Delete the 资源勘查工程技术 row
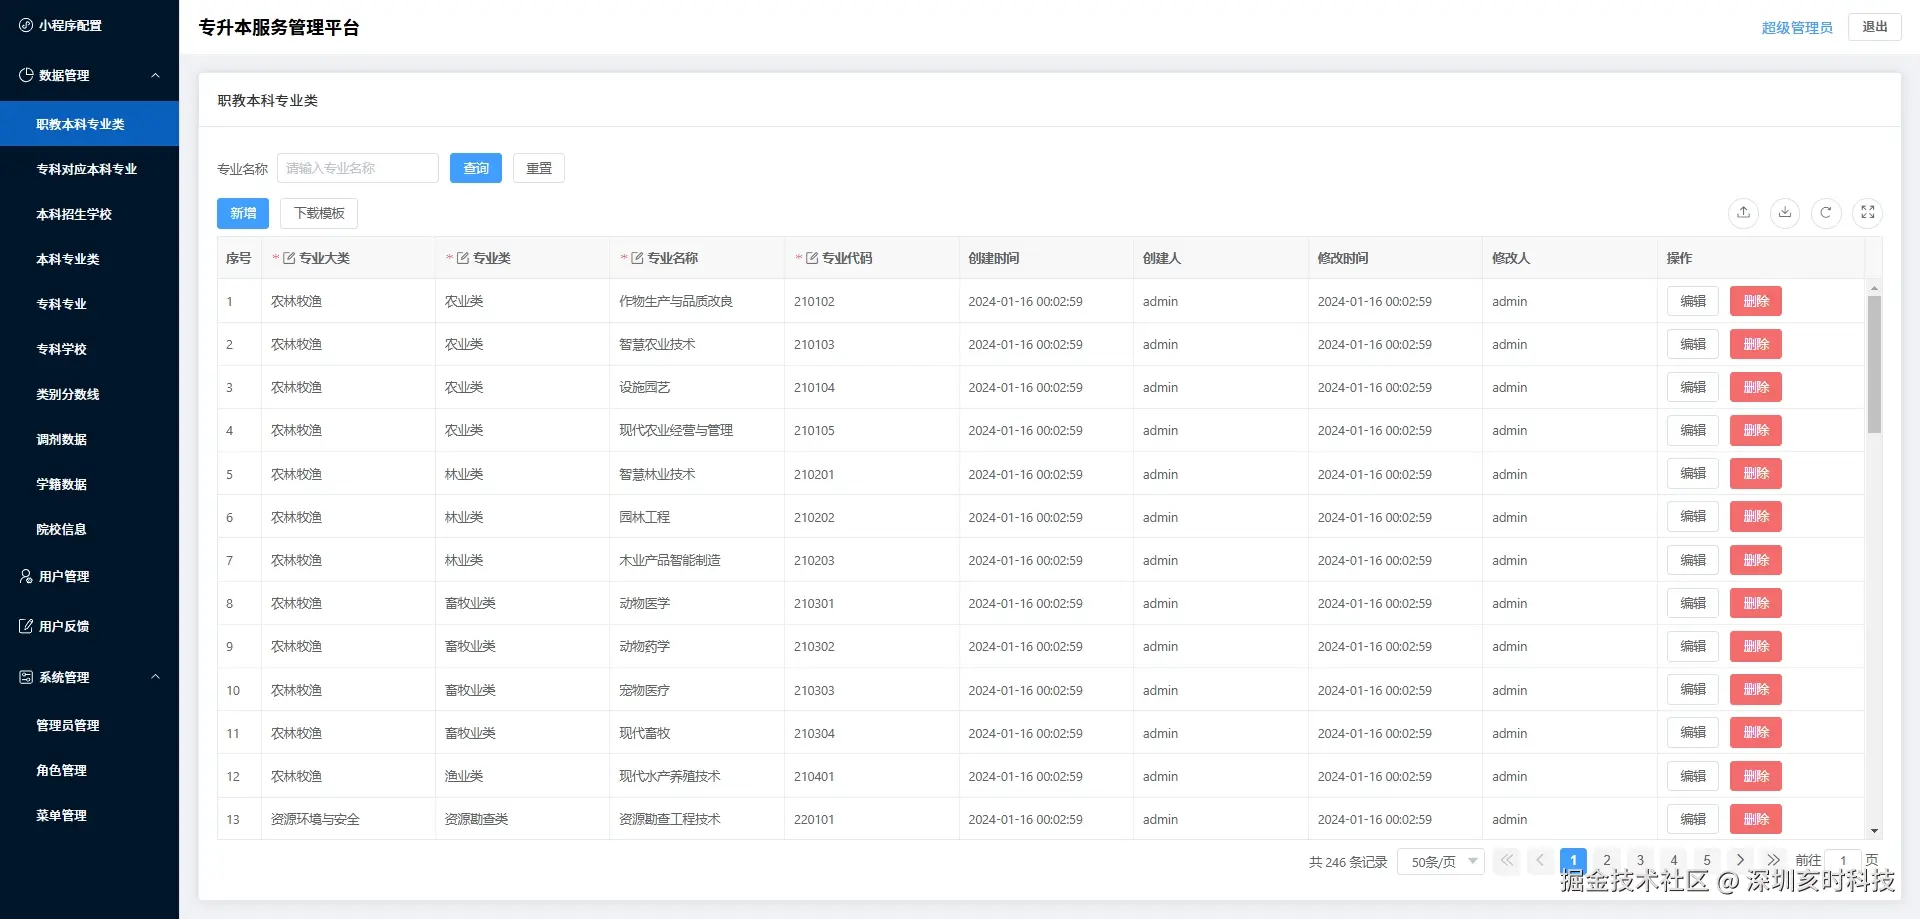 tap(1756, 819)
